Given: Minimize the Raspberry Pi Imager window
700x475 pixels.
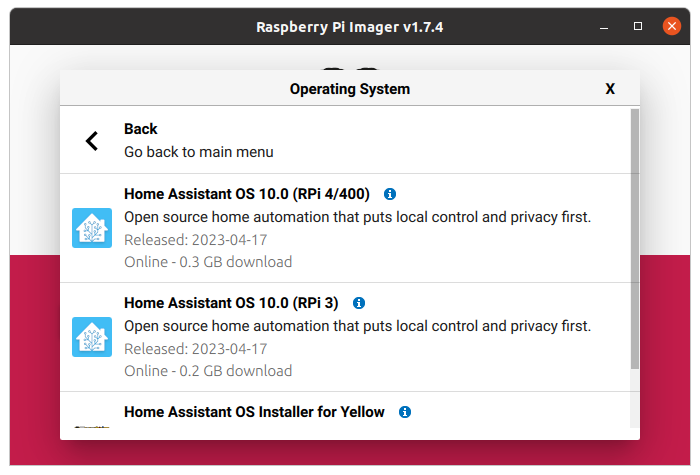Looking at the screenshot, I should click(604, 27).
